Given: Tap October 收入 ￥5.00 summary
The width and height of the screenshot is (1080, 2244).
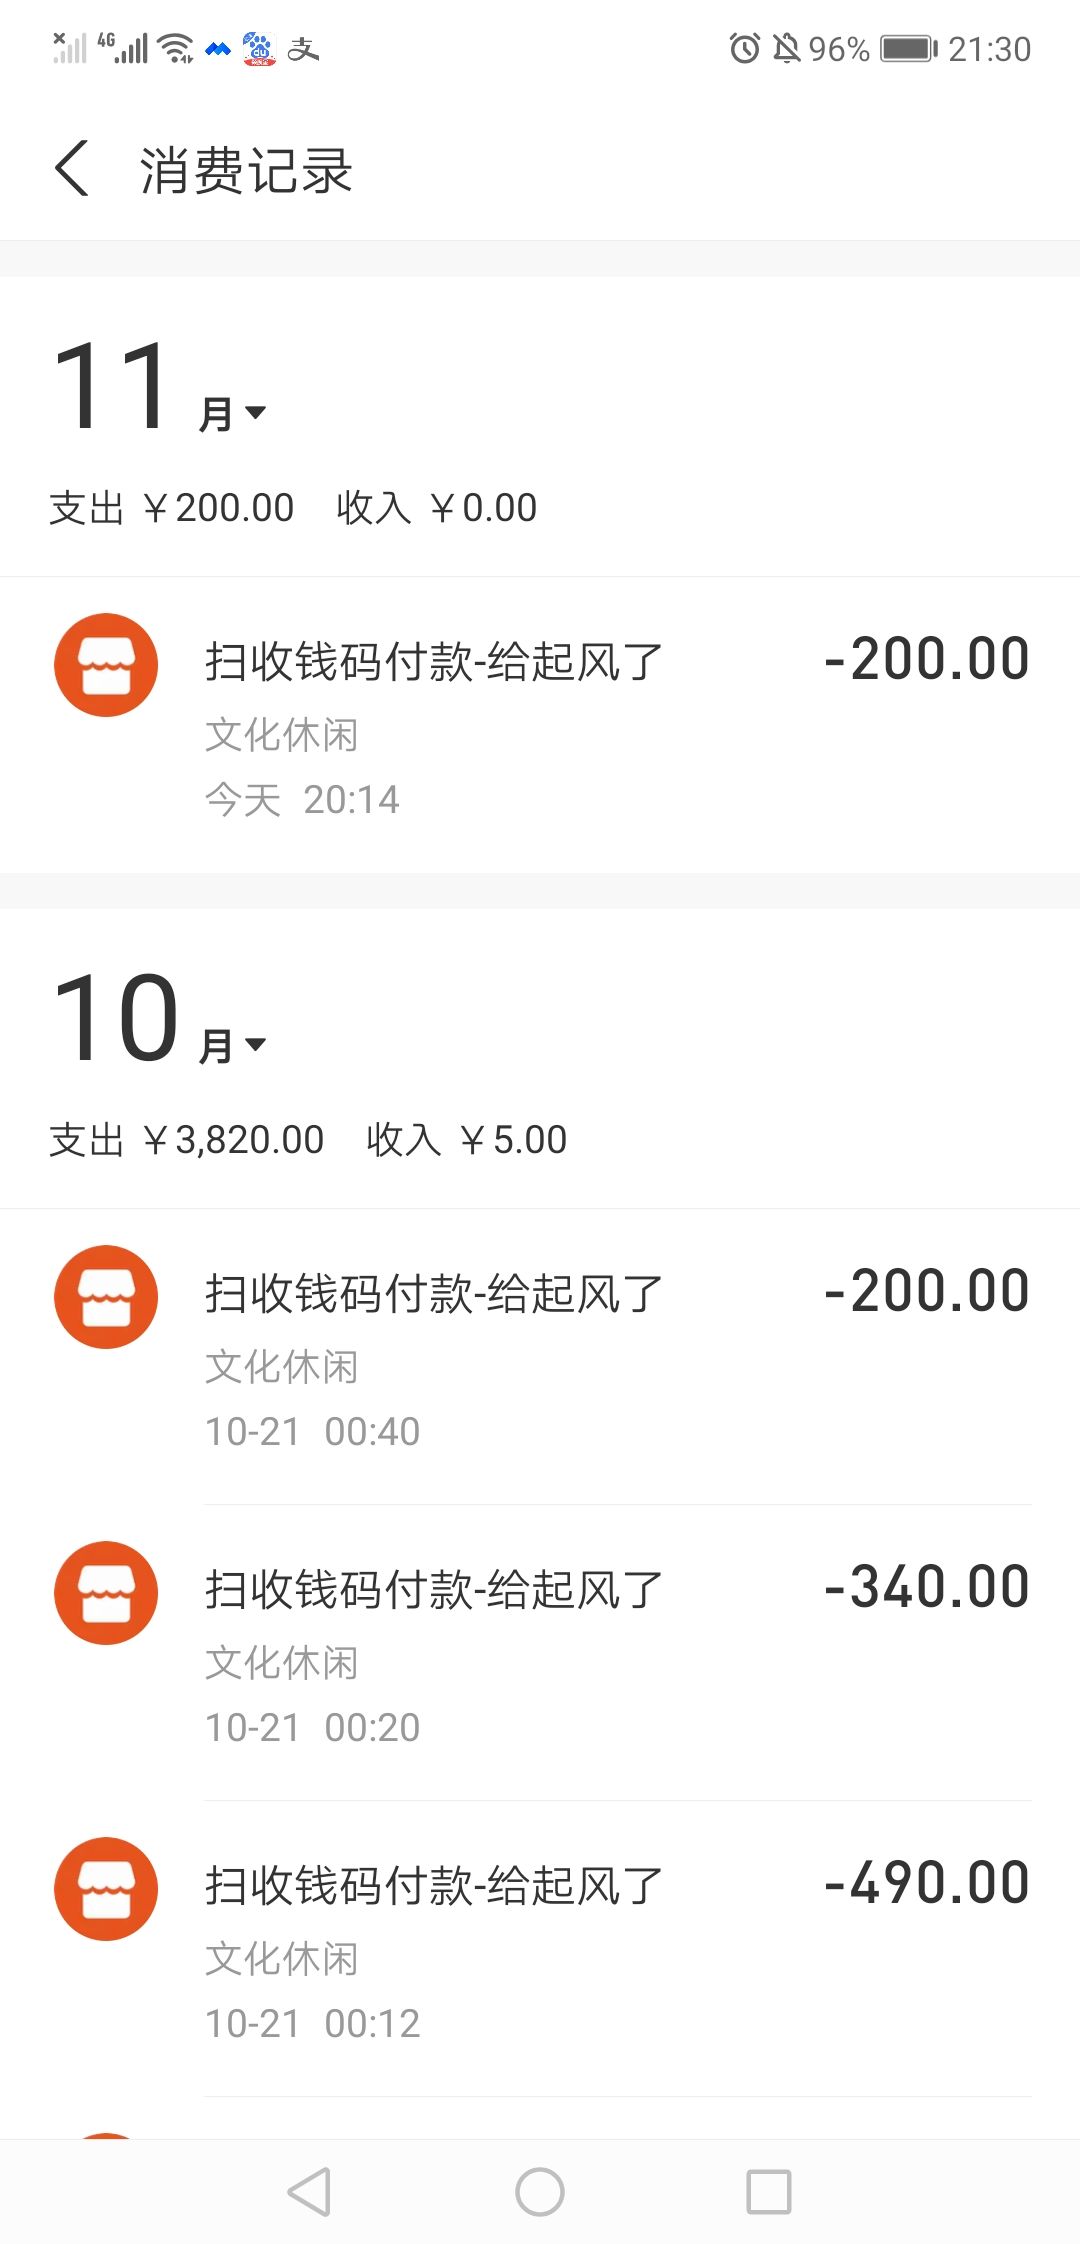Looking at the screenshot, I should tap(466, 1140).
